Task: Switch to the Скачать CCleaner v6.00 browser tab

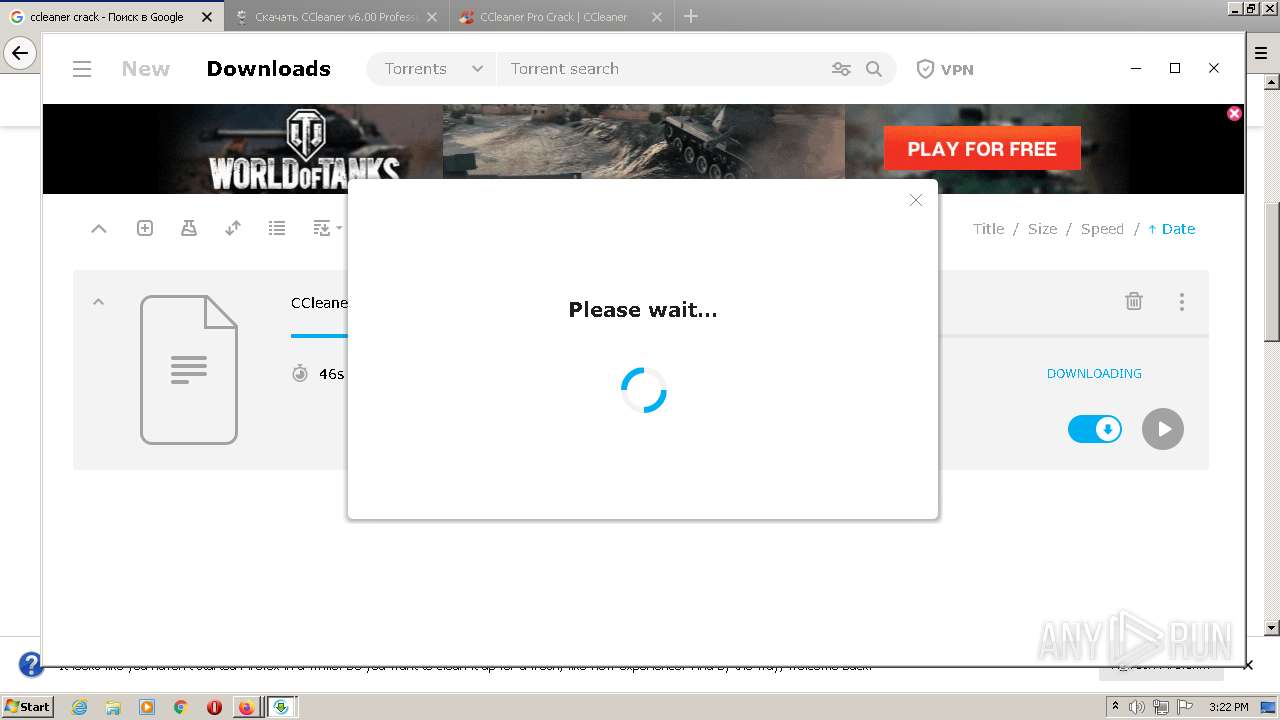Action: point(337,17)
